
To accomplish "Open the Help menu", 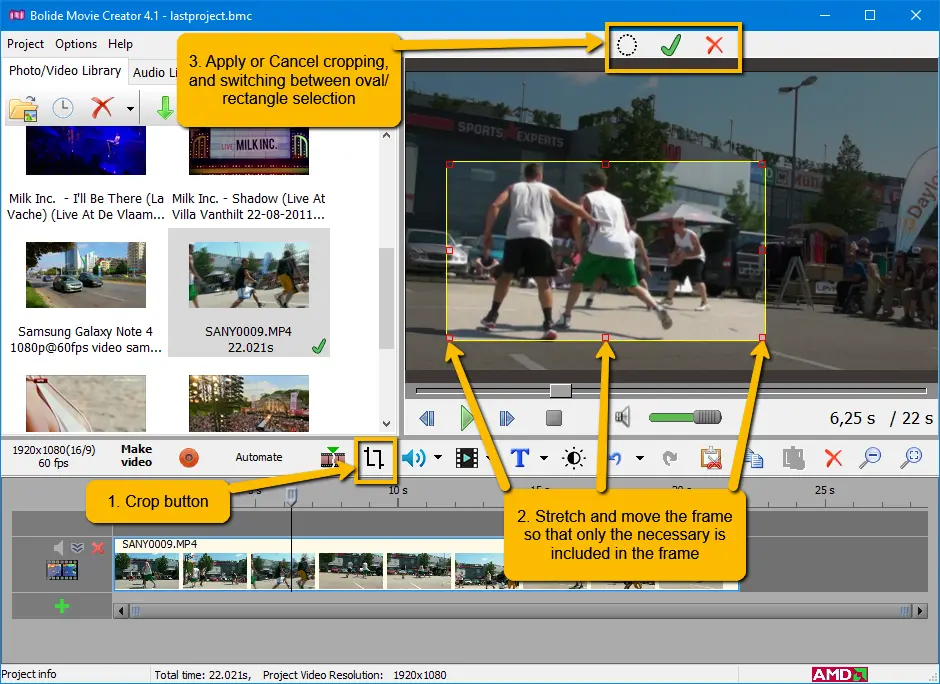I will click(120, 44).
